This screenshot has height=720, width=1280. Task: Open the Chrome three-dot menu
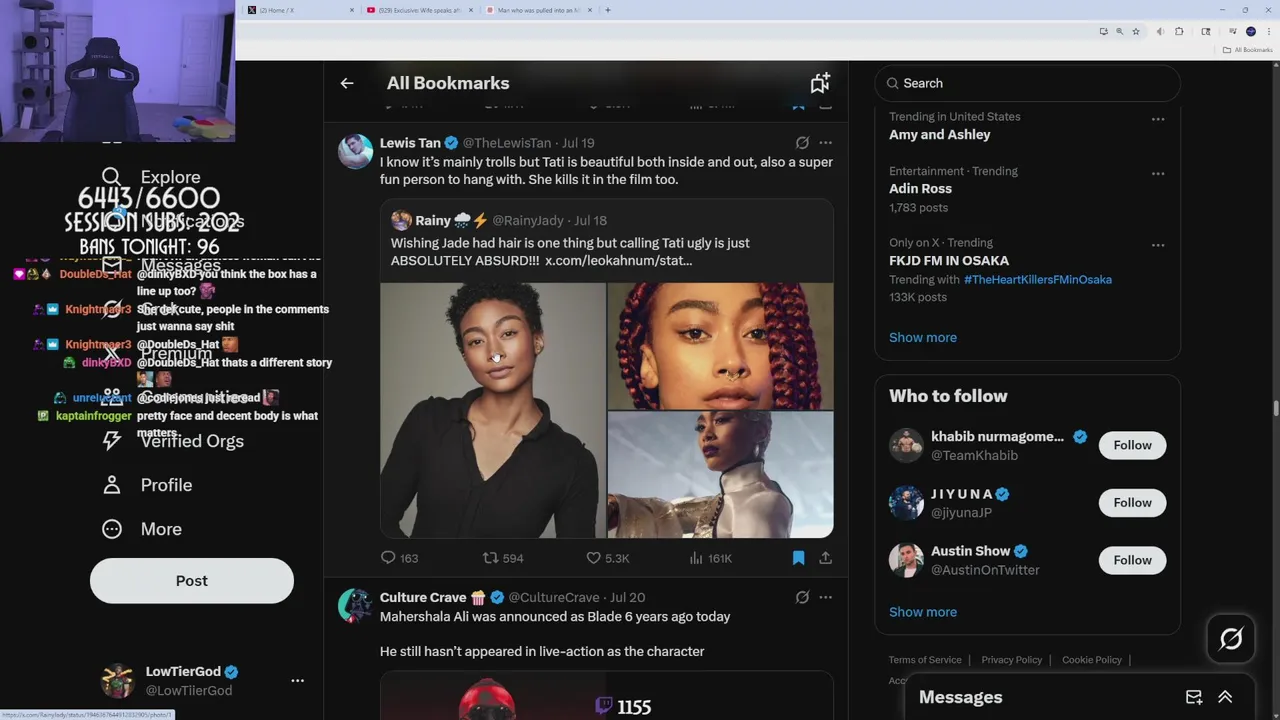click(x=1268, y=31)
